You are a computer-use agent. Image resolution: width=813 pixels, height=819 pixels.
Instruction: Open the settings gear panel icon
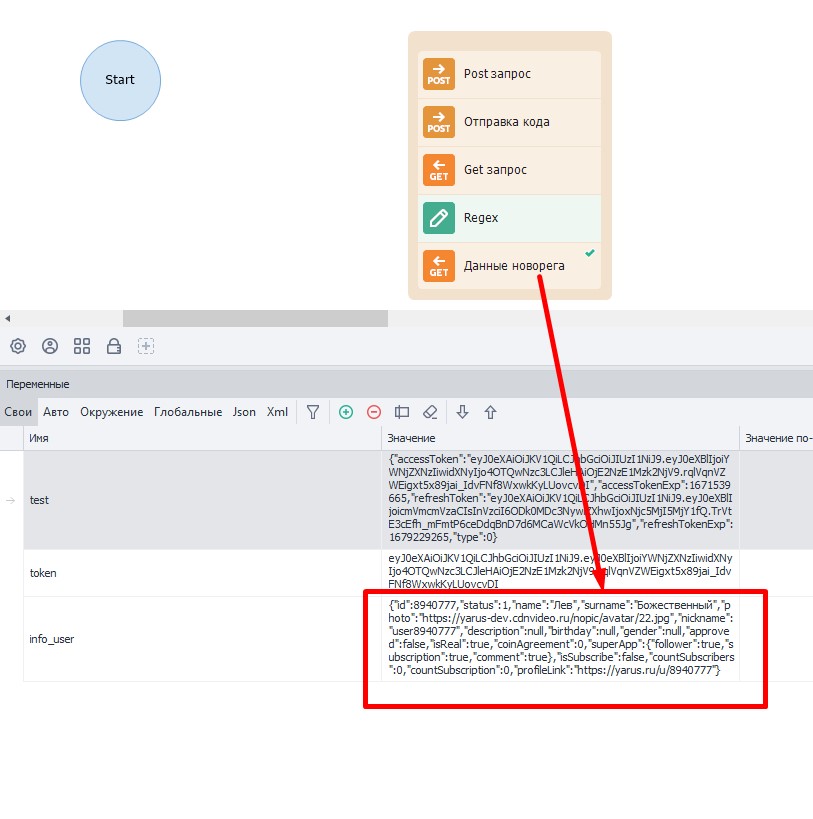point(18,346)
